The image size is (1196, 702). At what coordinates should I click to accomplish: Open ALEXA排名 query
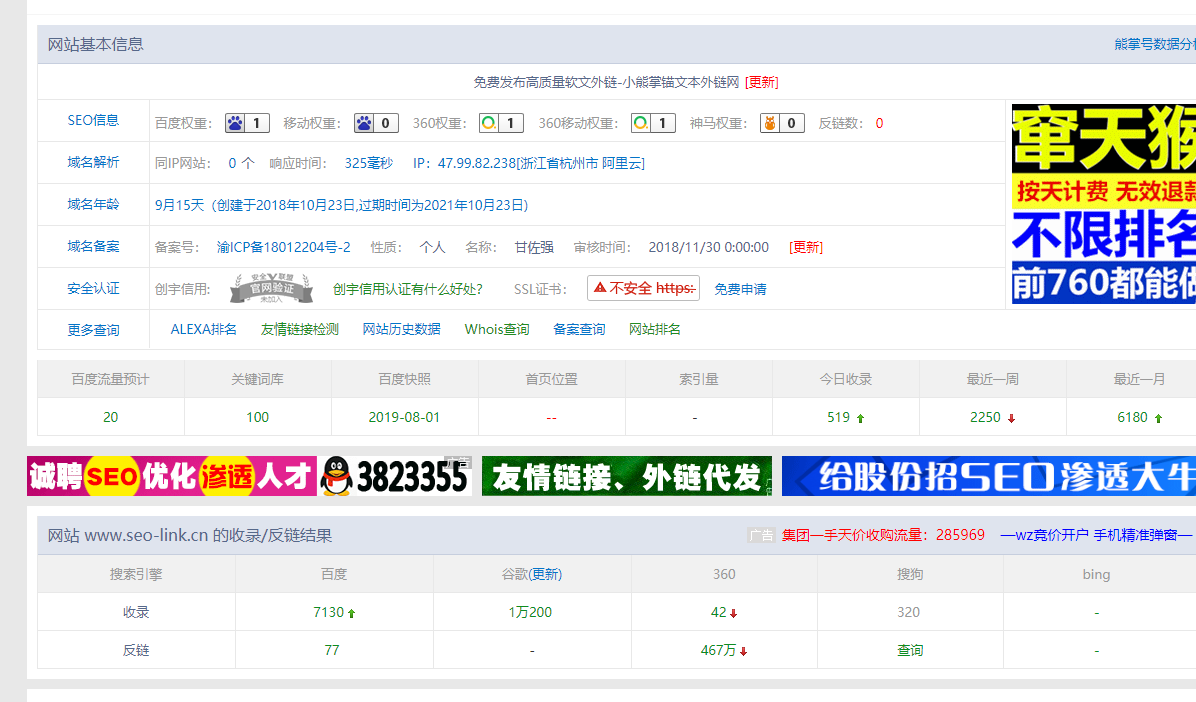point(204,330)
